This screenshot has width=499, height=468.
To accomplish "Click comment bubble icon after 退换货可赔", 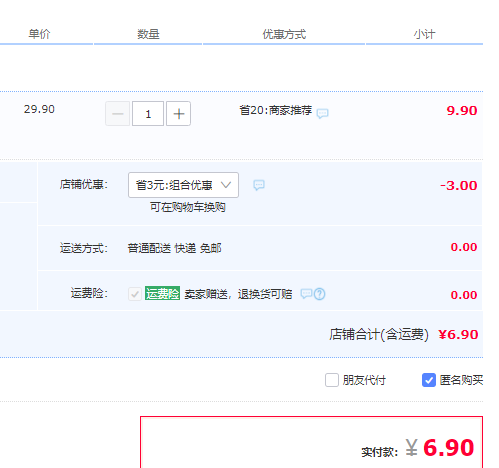I will (306, 294).
